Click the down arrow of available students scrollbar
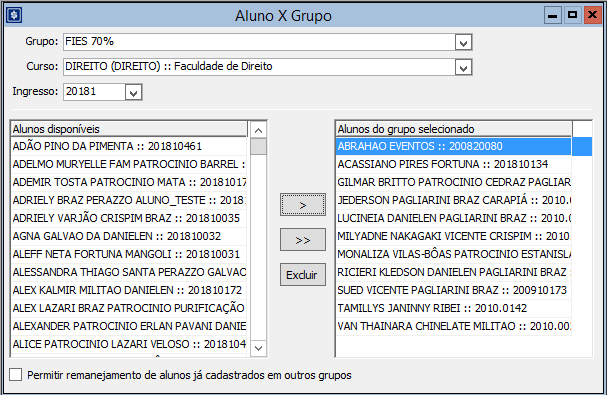Screen dimensions: 607x395 (258, 348)
